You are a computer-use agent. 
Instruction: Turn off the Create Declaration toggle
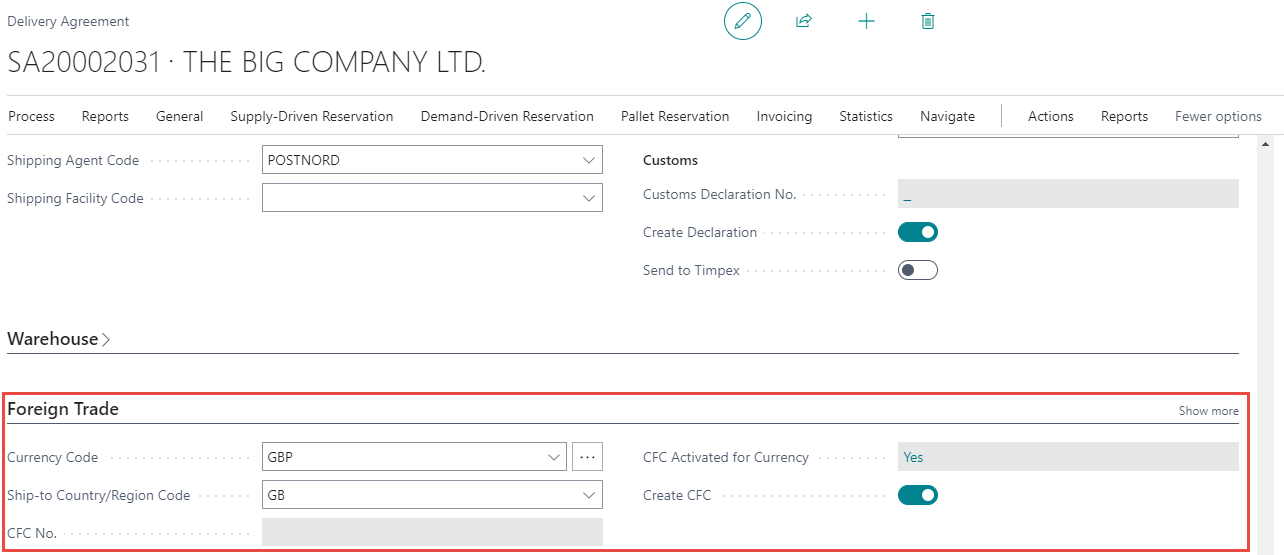click(x=917, y=232)
